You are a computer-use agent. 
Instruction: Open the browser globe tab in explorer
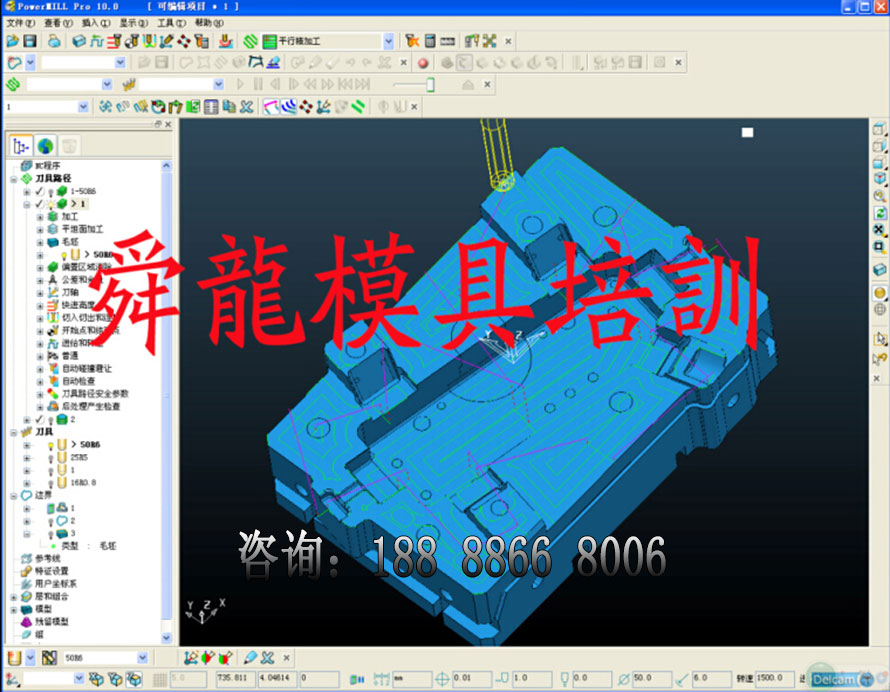tap(45, 146)
